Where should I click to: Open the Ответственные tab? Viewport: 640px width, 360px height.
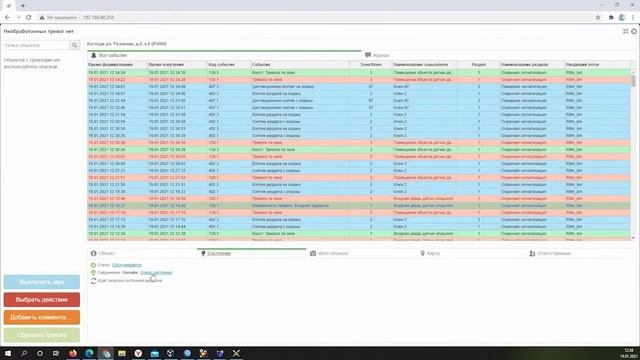pos(581,253)
